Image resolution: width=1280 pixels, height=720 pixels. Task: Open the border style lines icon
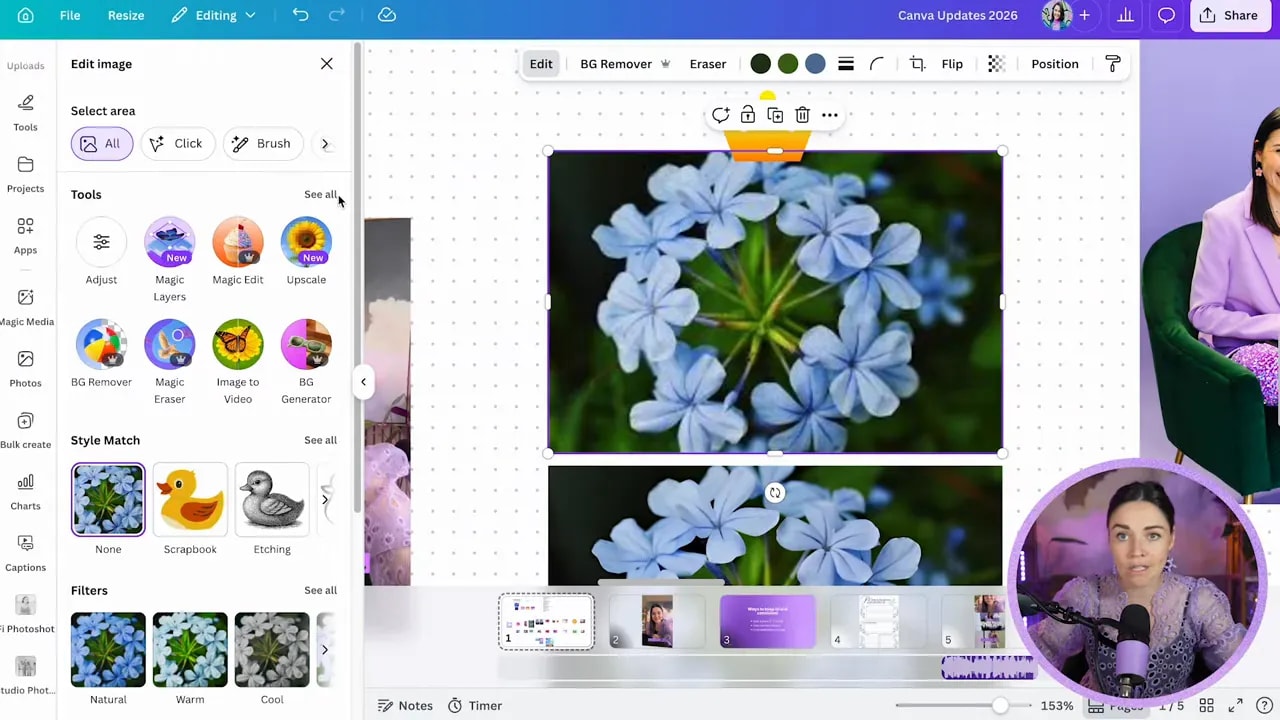click(846, 64)
